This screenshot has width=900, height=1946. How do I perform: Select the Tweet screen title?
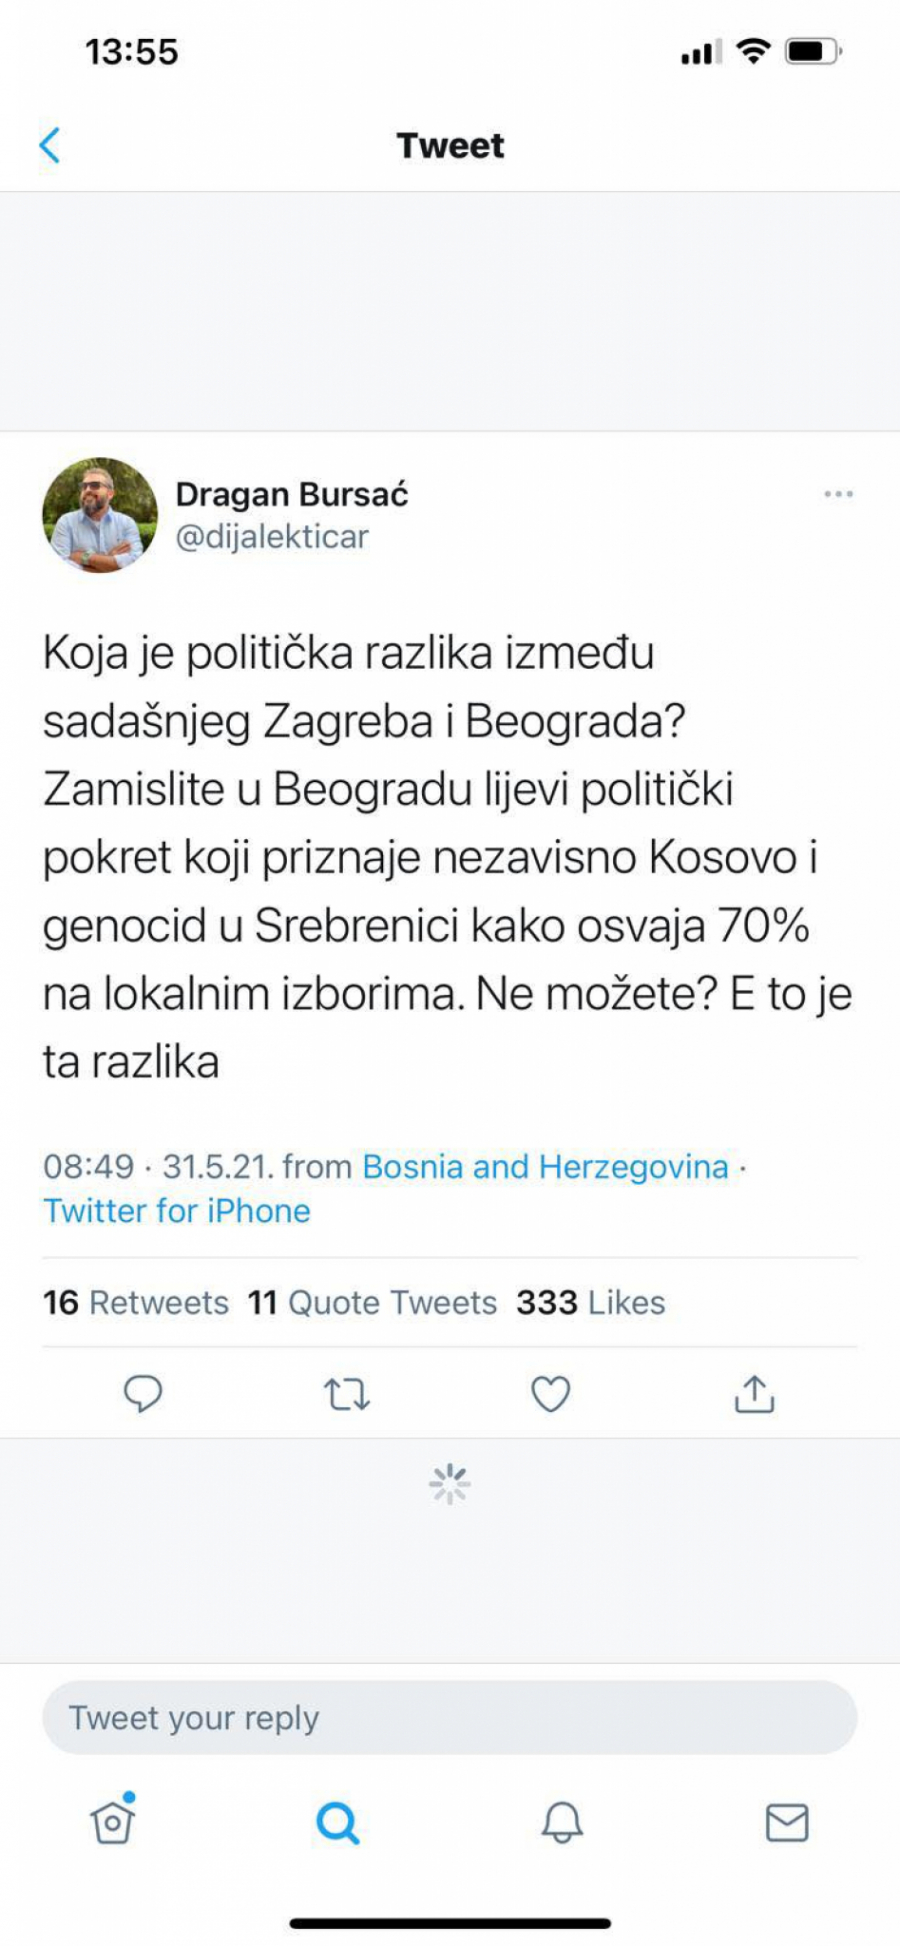pos(450,145)
